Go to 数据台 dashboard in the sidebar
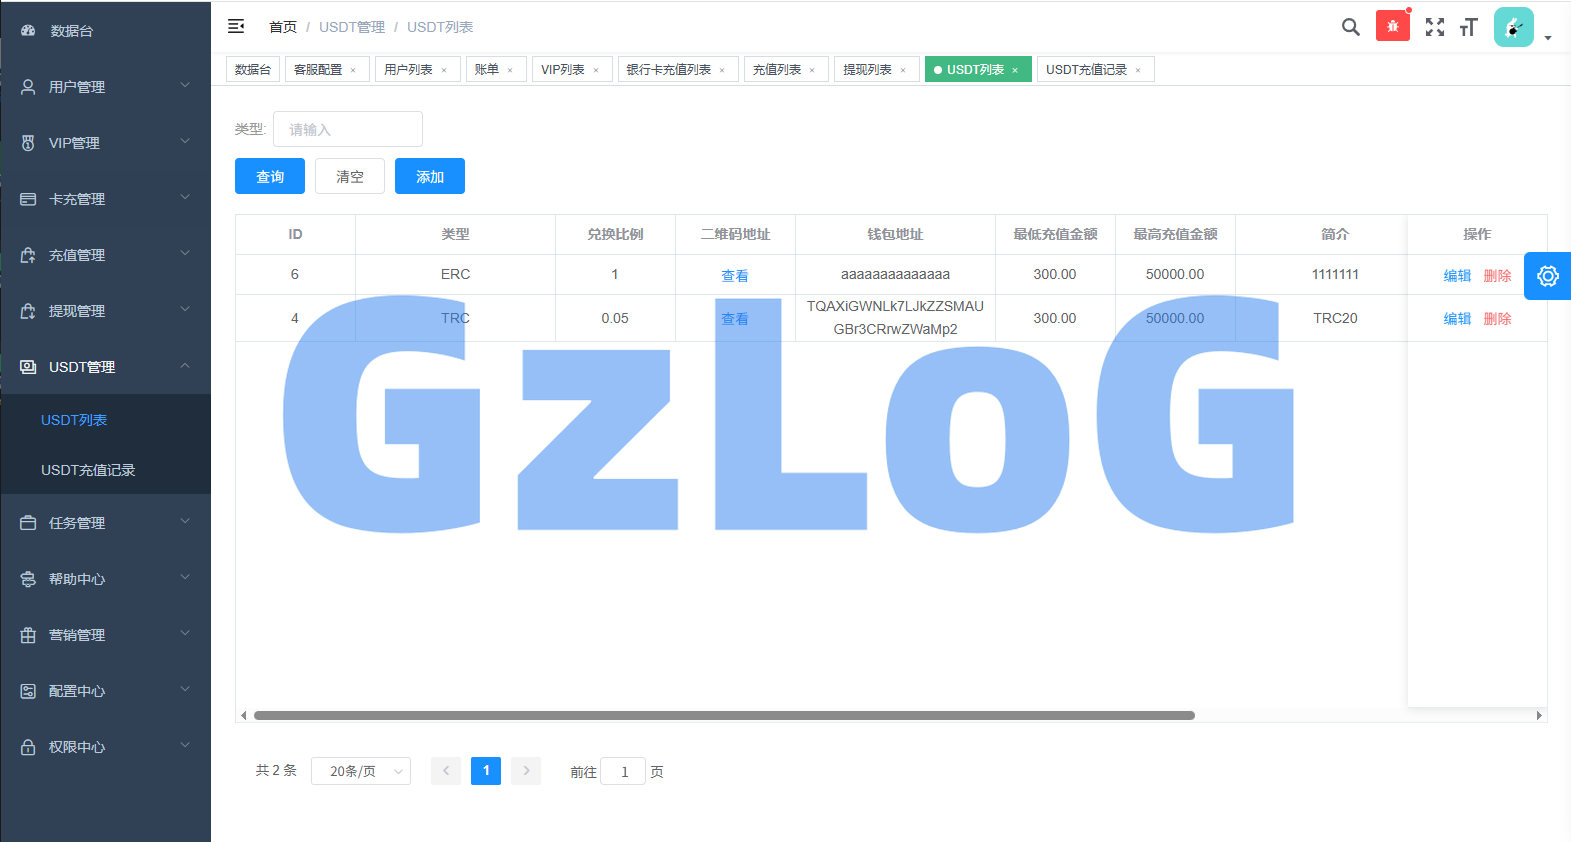1571x842 pixels. [x=72, y=31]
